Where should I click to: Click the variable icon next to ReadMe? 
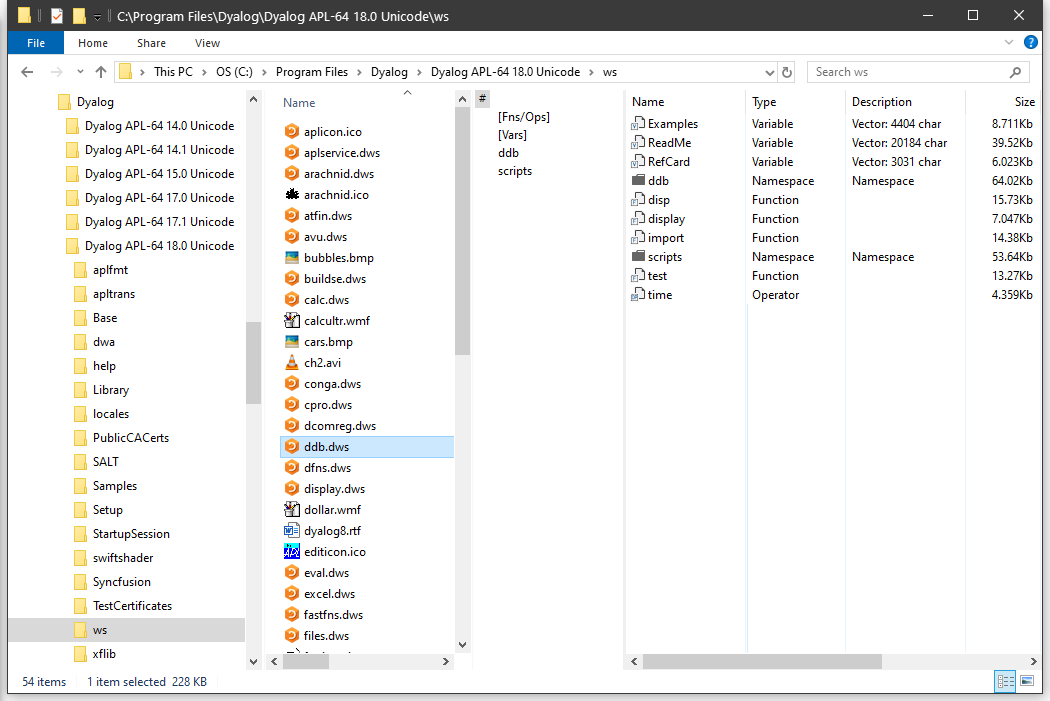click(x=638, y=143)
